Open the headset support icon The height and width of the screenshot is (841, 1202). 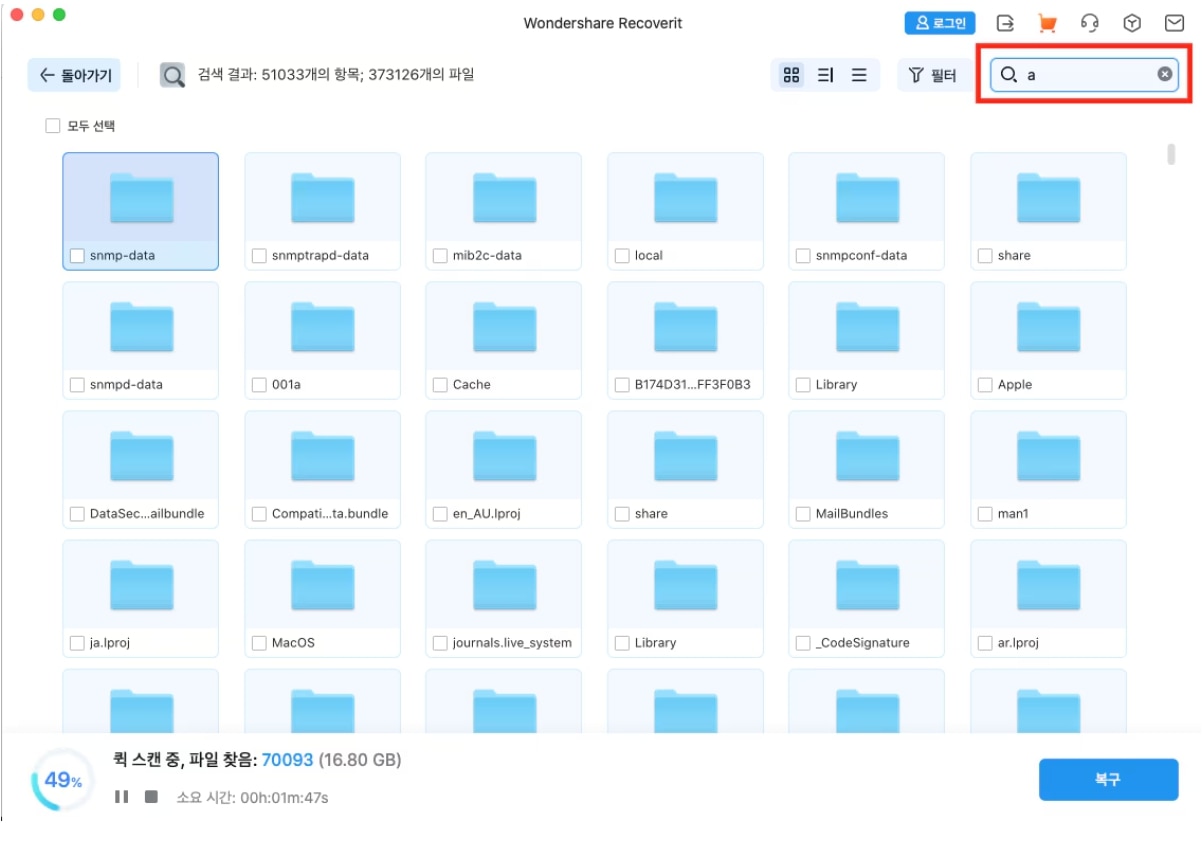(1090, 23)
